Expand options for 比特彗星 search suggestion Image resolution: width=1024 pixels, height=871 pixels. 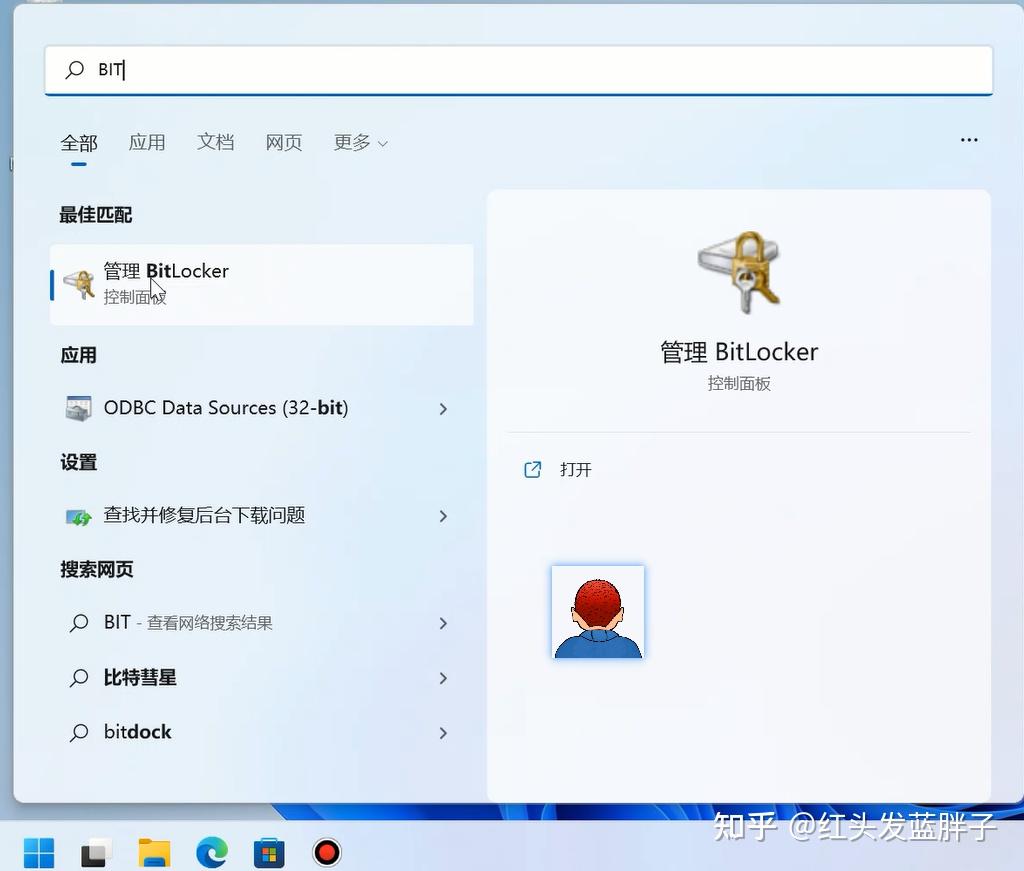click(x=443, y=678)
